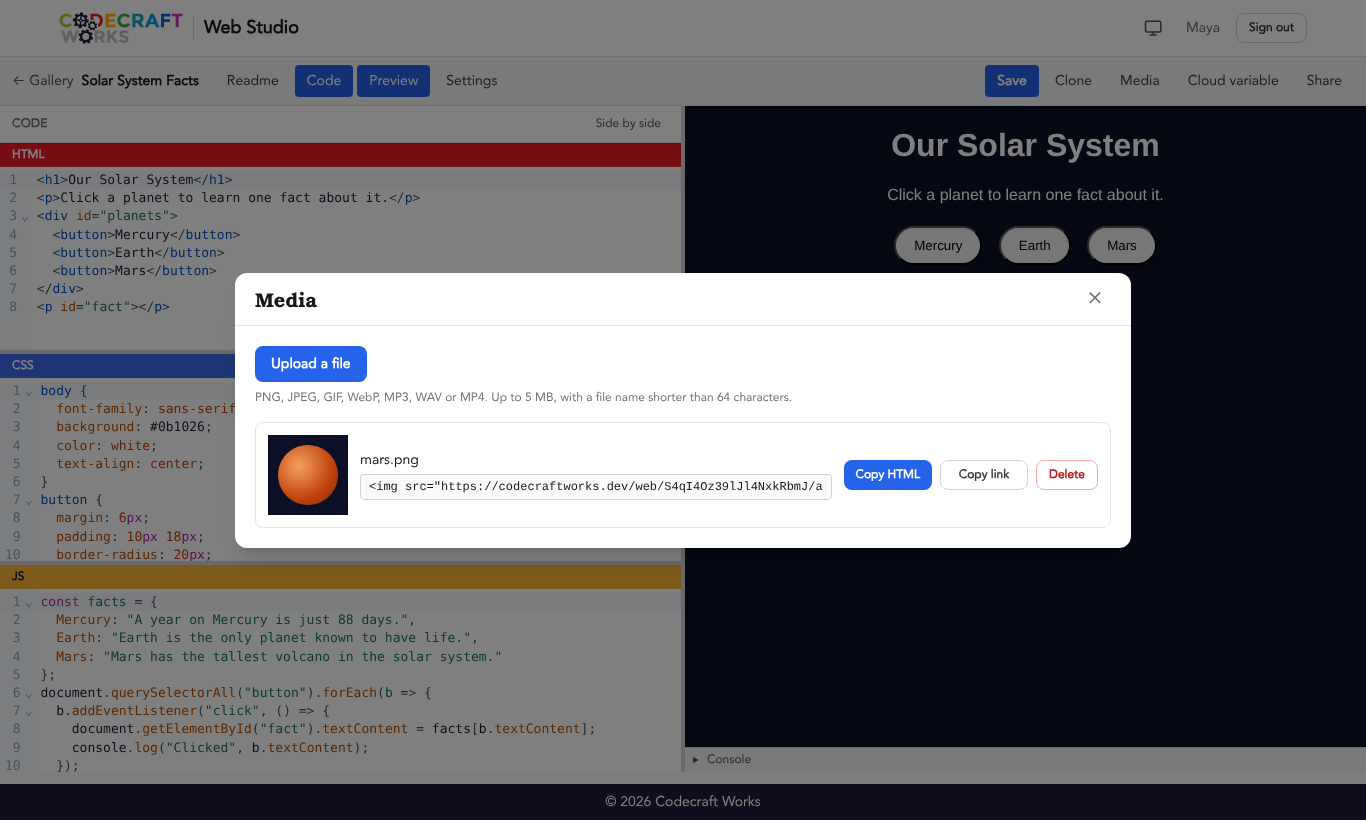Open the Settings tab
This screenshot has height=820, width=1366.
coord(472,80)
